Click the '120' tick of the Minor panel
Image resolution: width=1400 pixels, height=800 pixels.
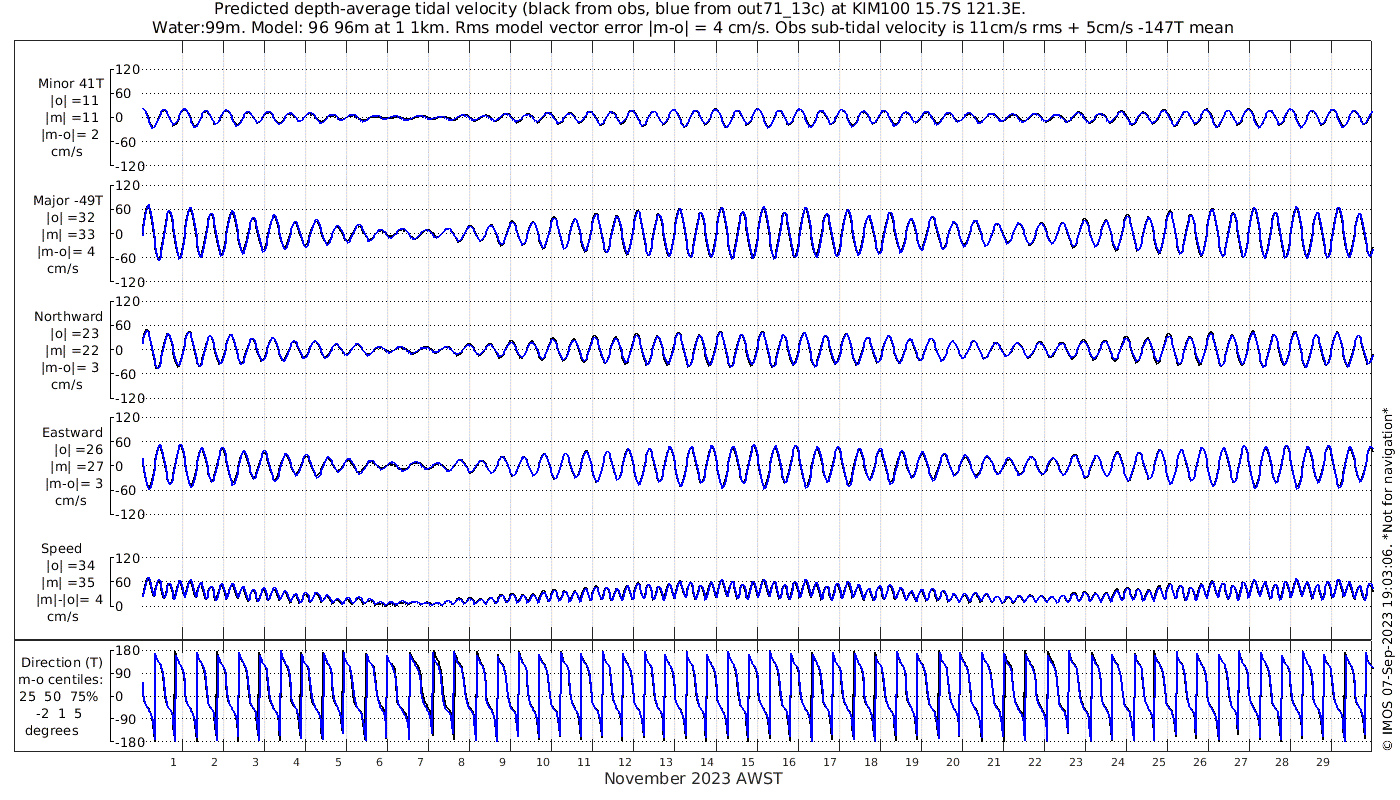[x=128, y=69]
